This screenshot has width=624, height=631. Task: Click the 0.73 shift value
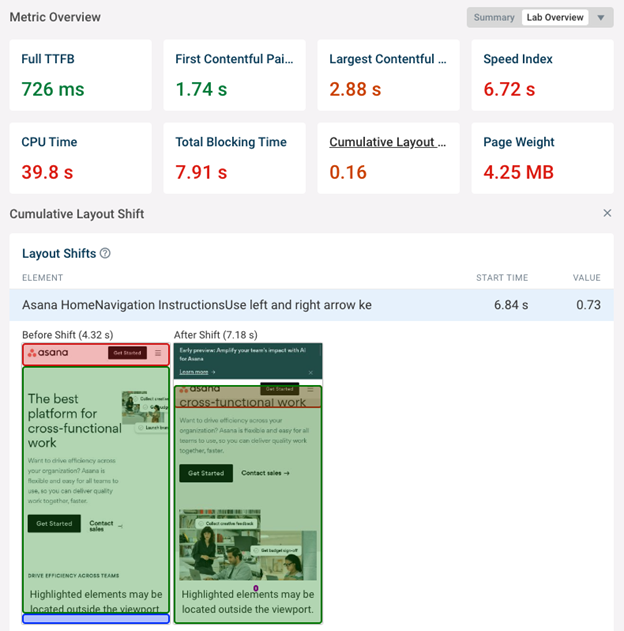(x=588, y=305)
